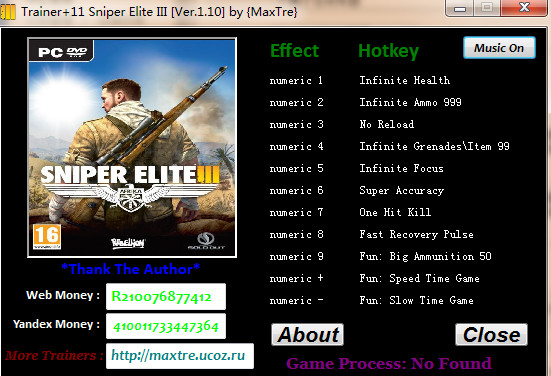Select the Infinite Health entry
This screenshot has width=551, height=376.
[404, 80]
